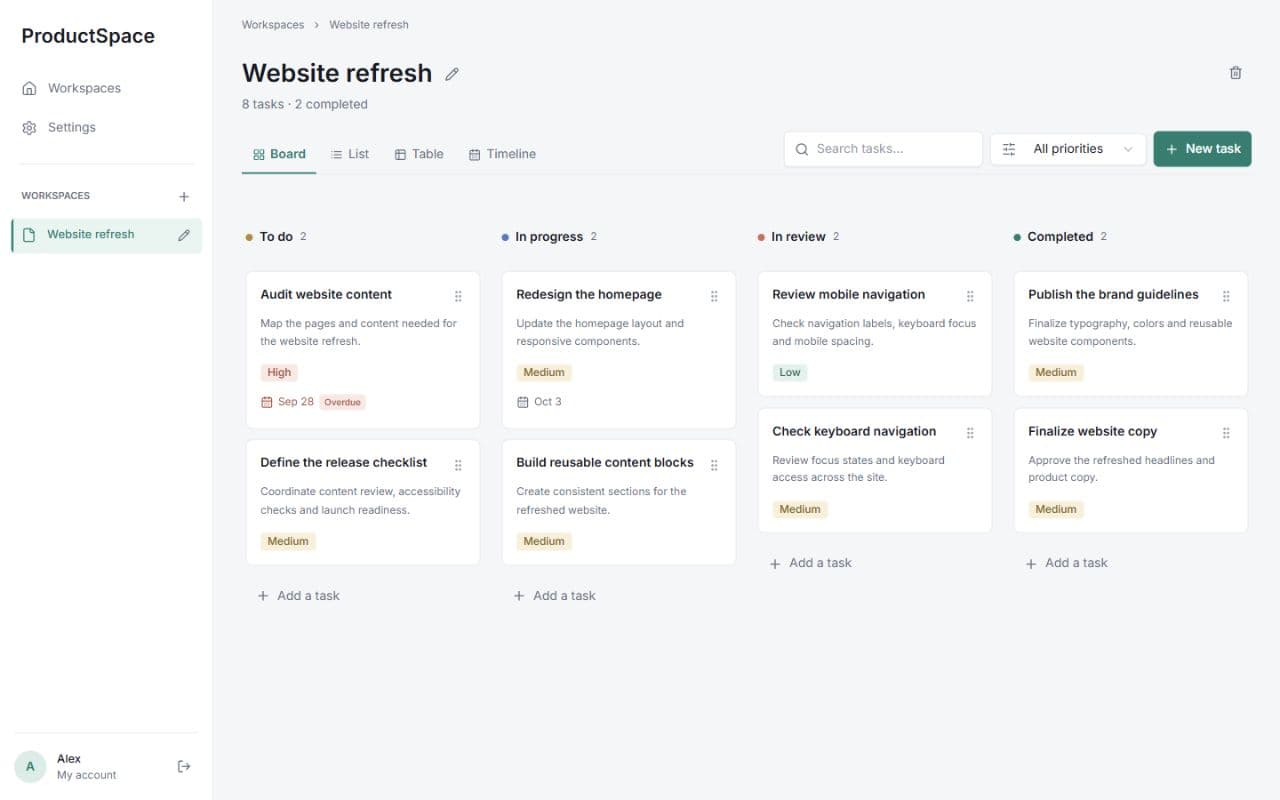Switch to the Table view tab
This screenshot has width=1280, height=800.
(x=419, y=154)
